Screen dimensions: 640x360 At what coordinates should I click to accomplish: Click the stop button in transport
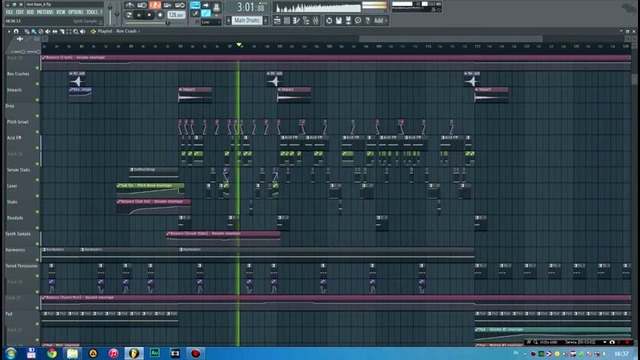(149, 15)
